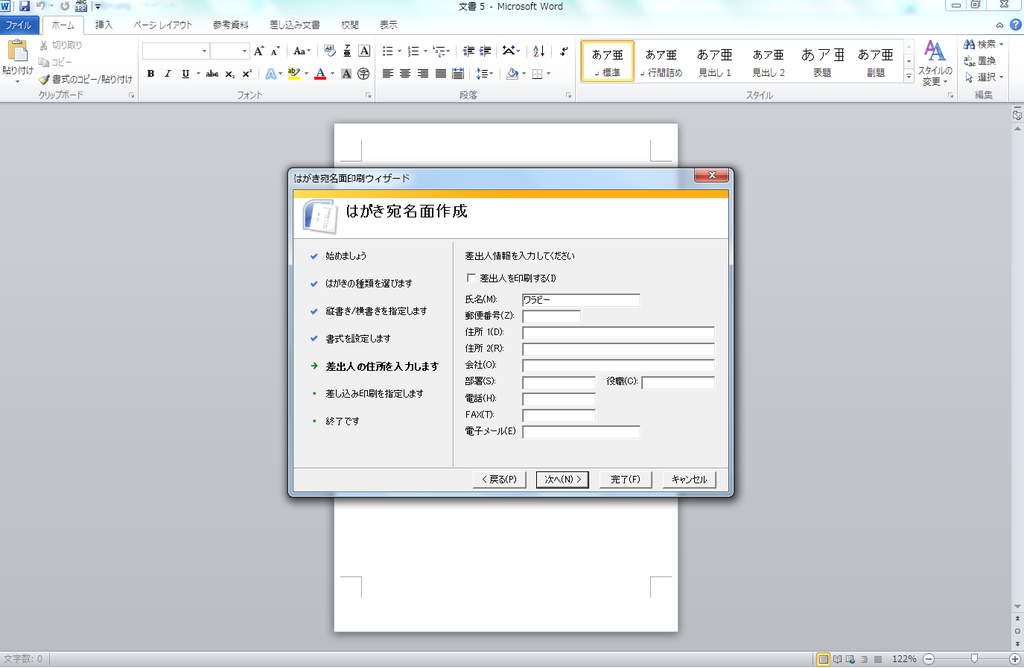Viewport: 1024px width, 668px height.
Task: Click the Paste (貼り付け) clipboard icon
Action: (x=17, y=52)
